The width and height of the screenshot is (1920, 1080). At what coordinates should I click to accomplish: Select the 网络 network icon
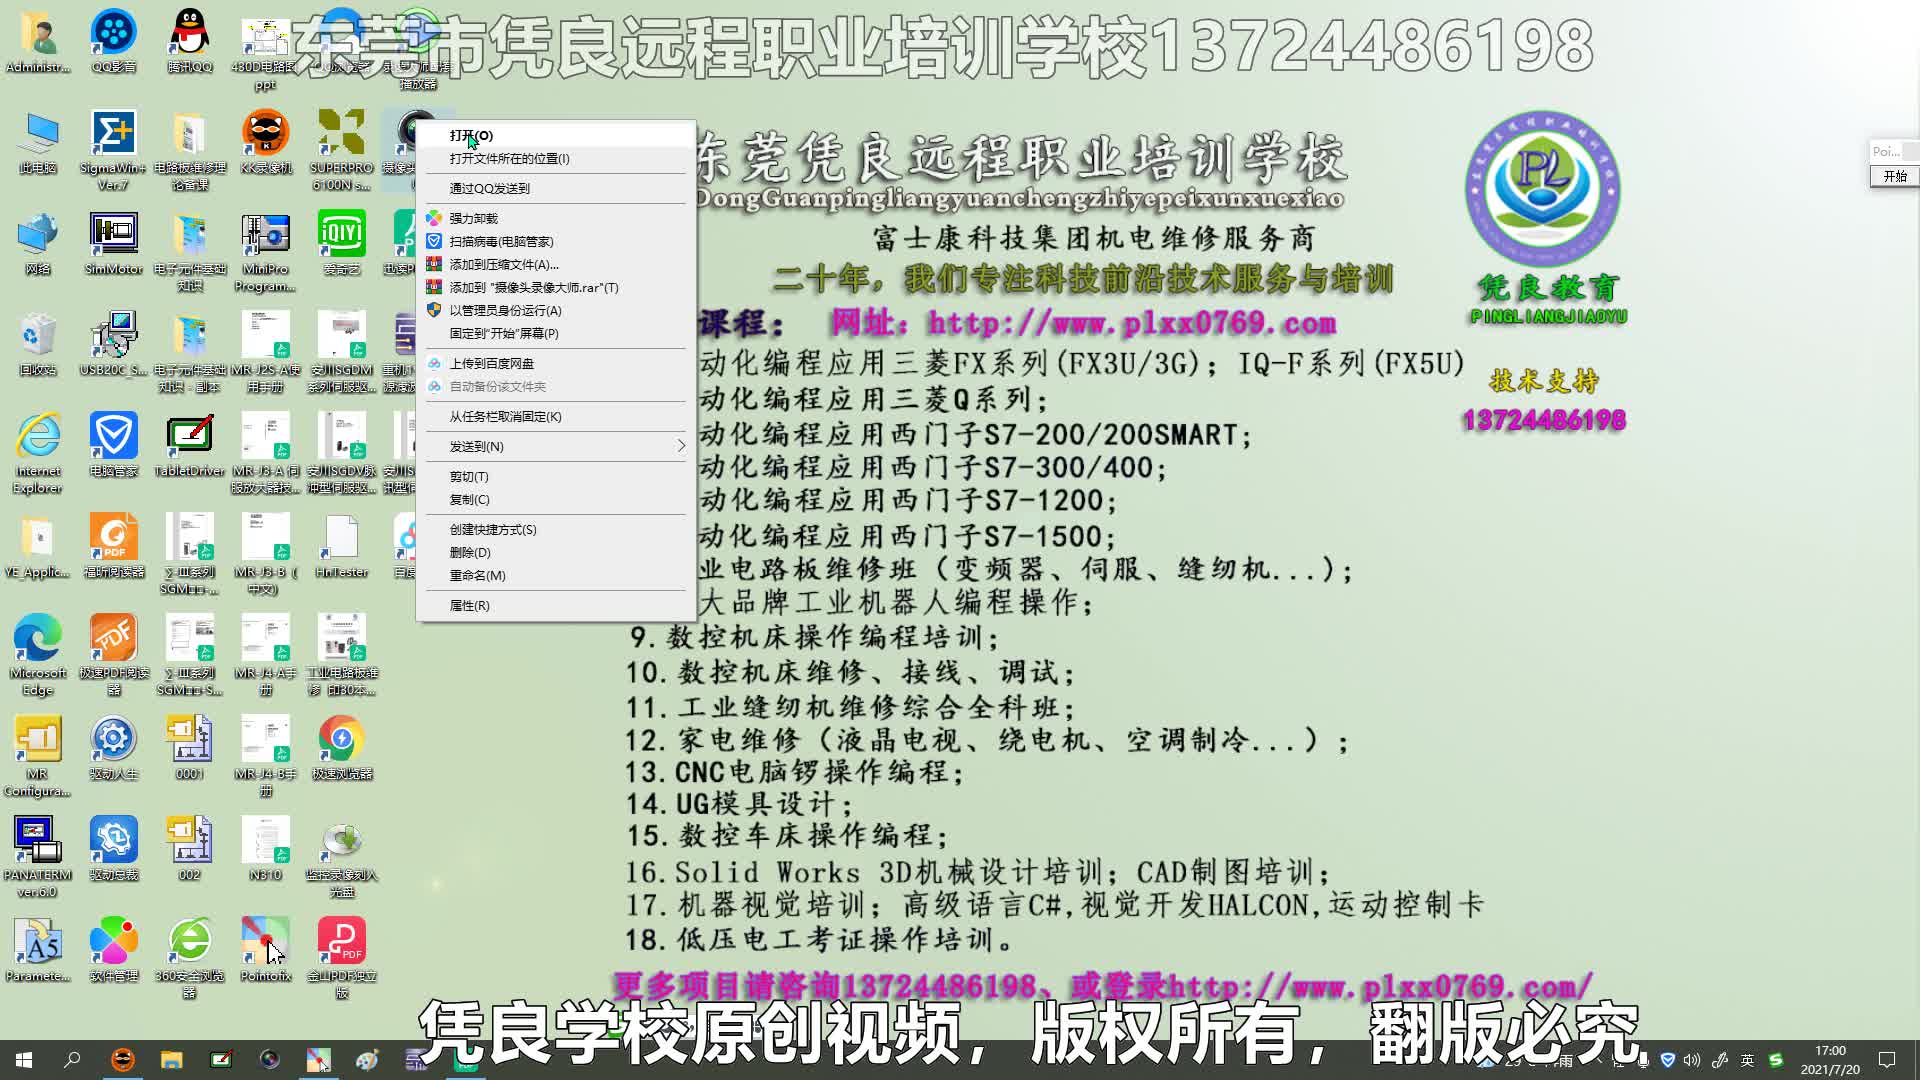(37, 243)
